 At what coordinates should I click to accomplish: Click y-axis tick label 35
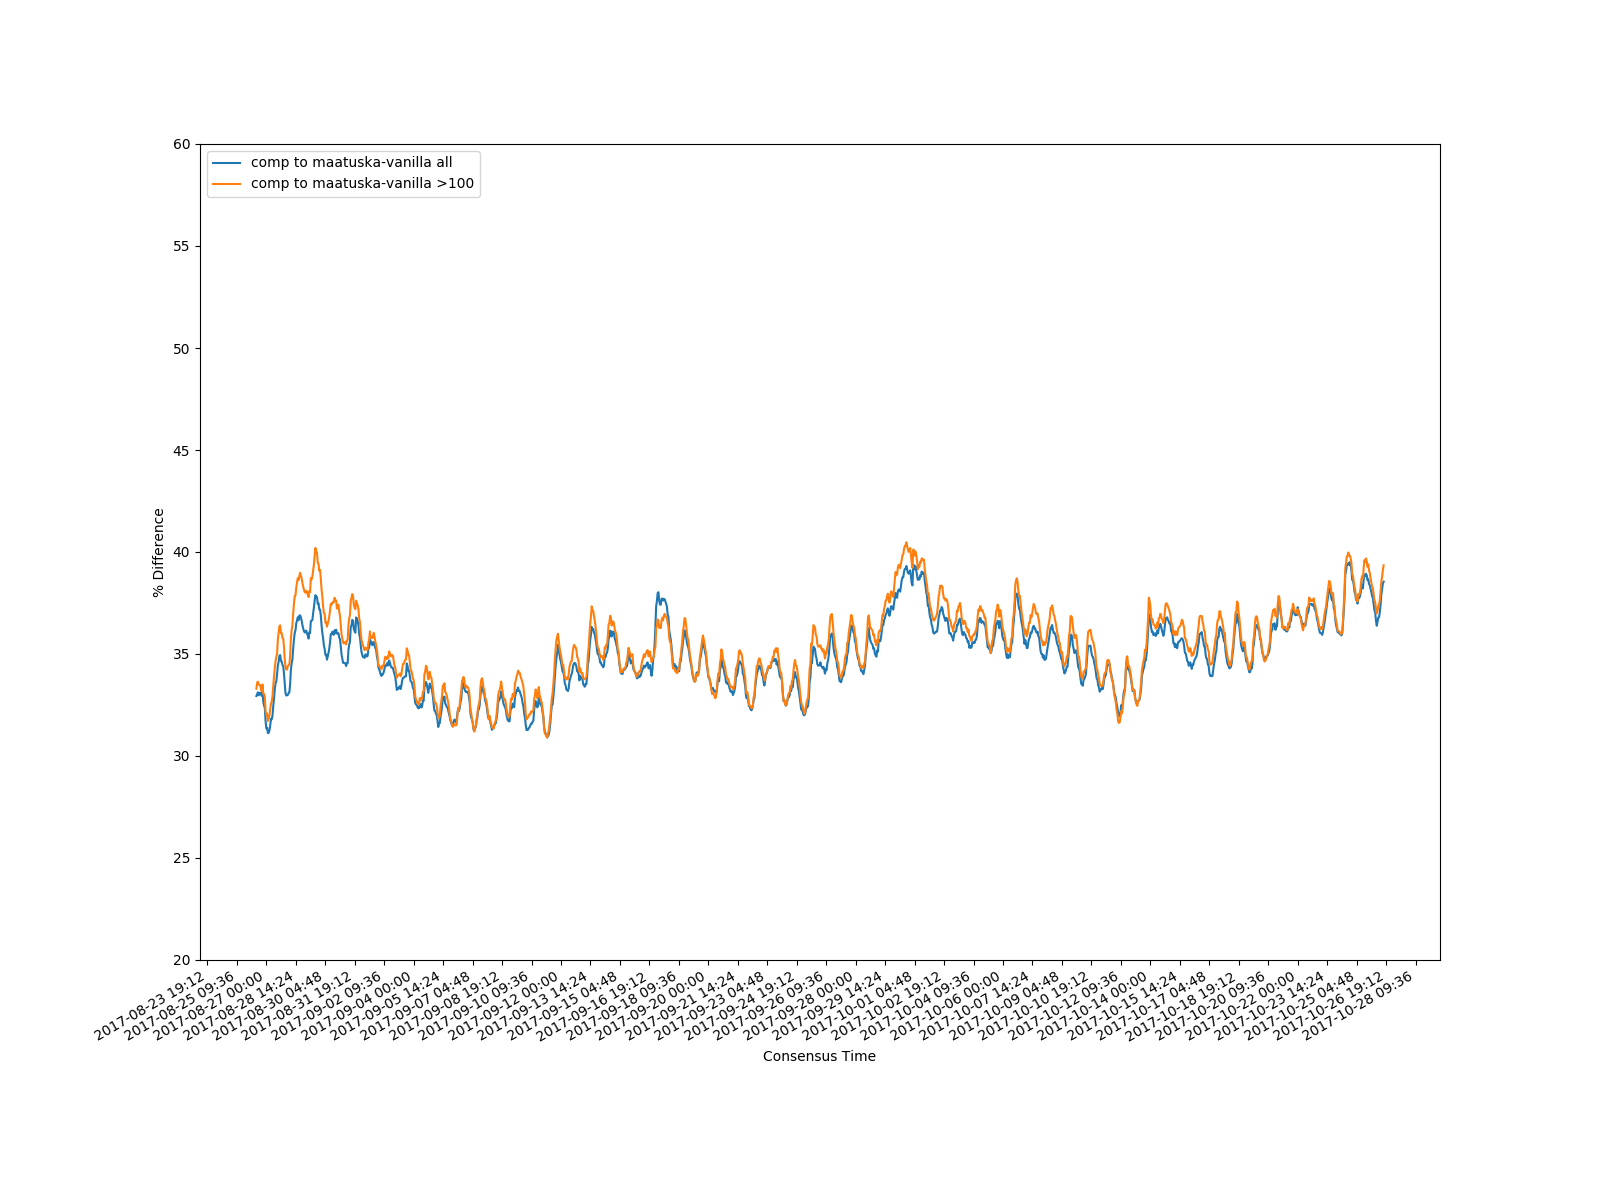coord(181,654)
